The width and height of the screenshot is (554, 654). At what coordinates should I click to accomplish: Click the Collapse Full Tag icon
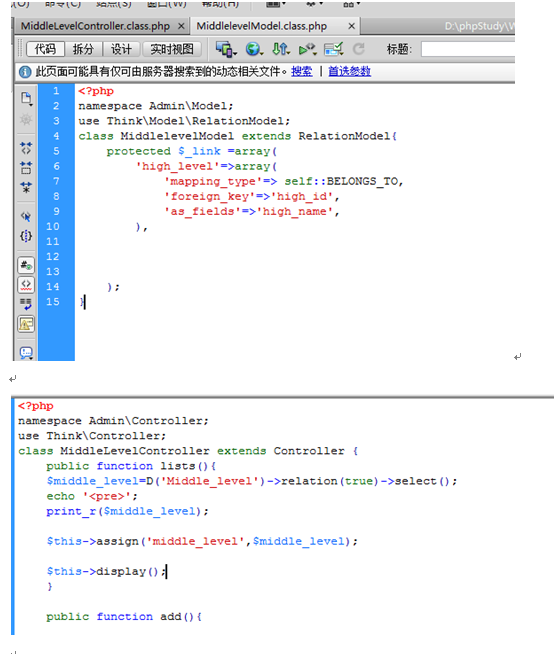(x=26, y=148)
